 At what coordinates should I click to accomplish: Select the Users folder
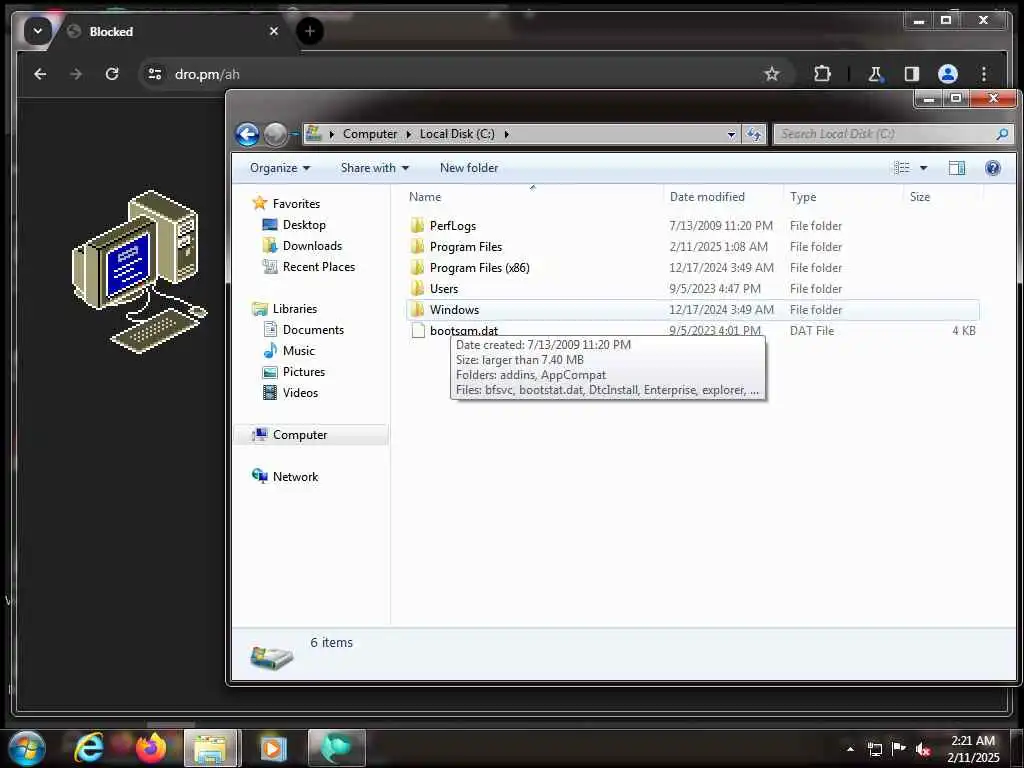[443, 289]
